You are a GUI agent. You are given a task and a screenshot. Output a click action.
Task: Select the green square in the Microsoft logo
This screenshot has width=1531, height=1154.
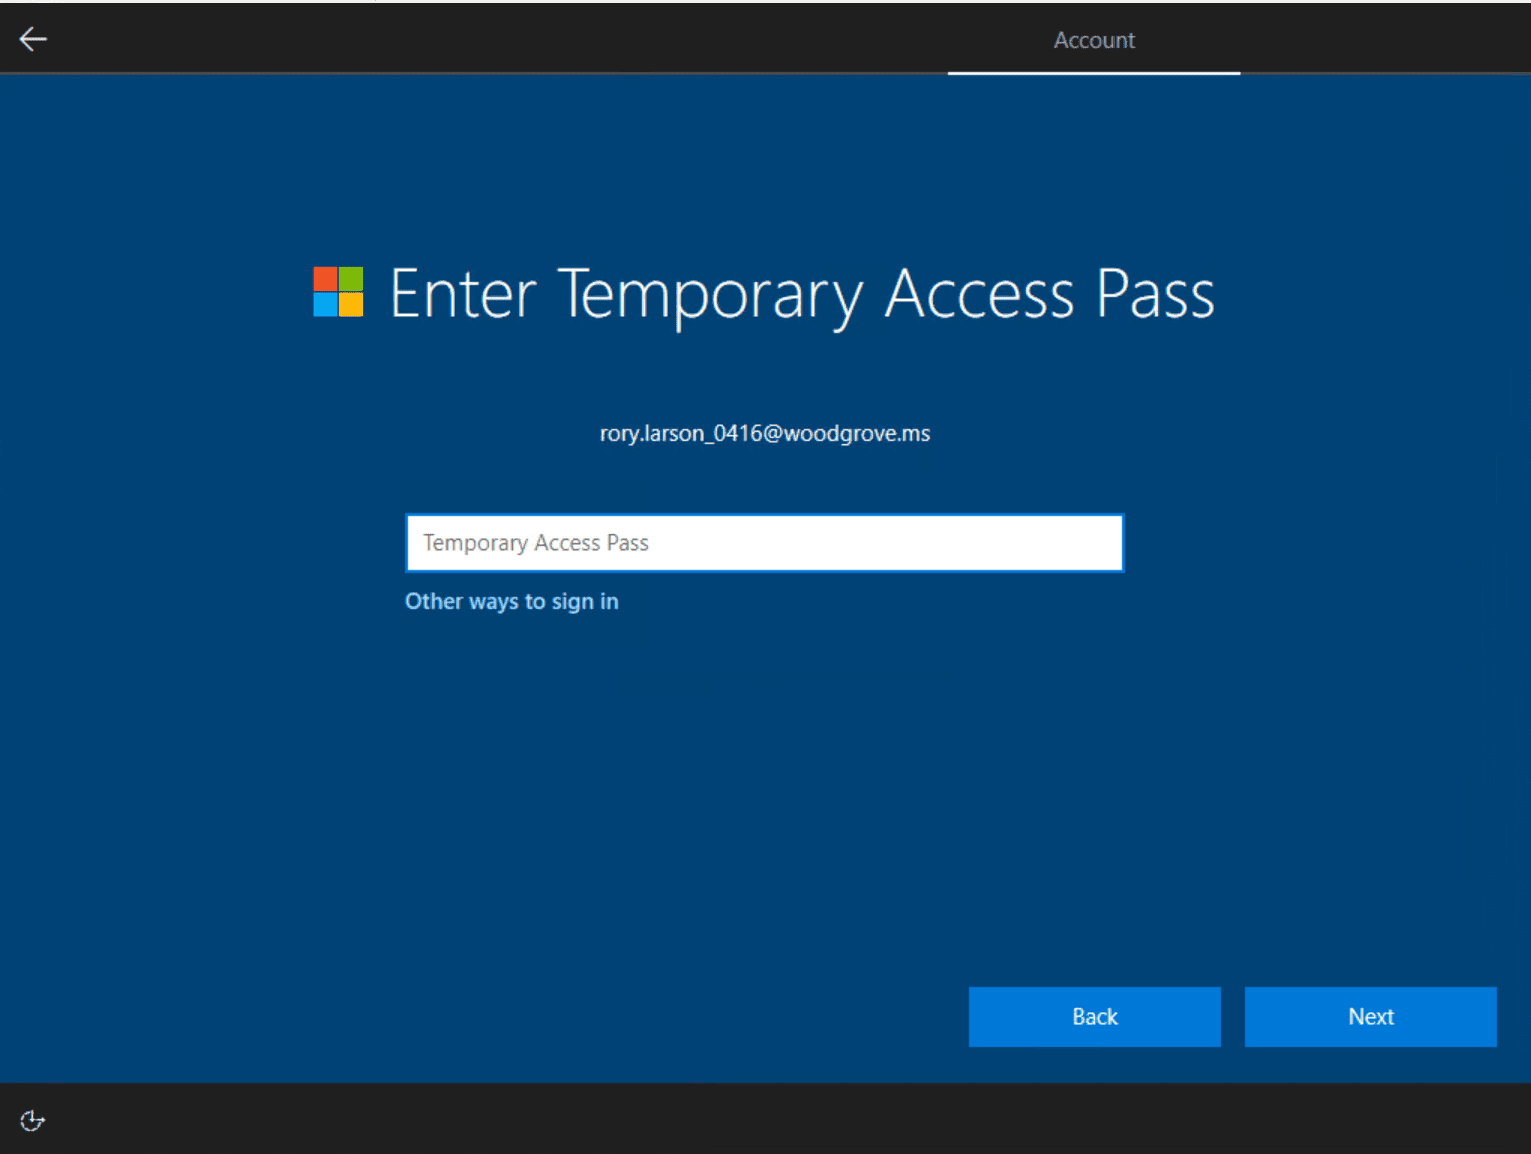coord(350,281)
